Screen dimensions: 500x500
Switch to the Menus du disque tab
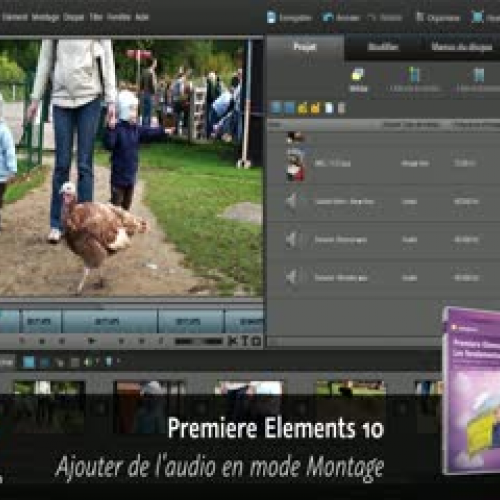462,47
